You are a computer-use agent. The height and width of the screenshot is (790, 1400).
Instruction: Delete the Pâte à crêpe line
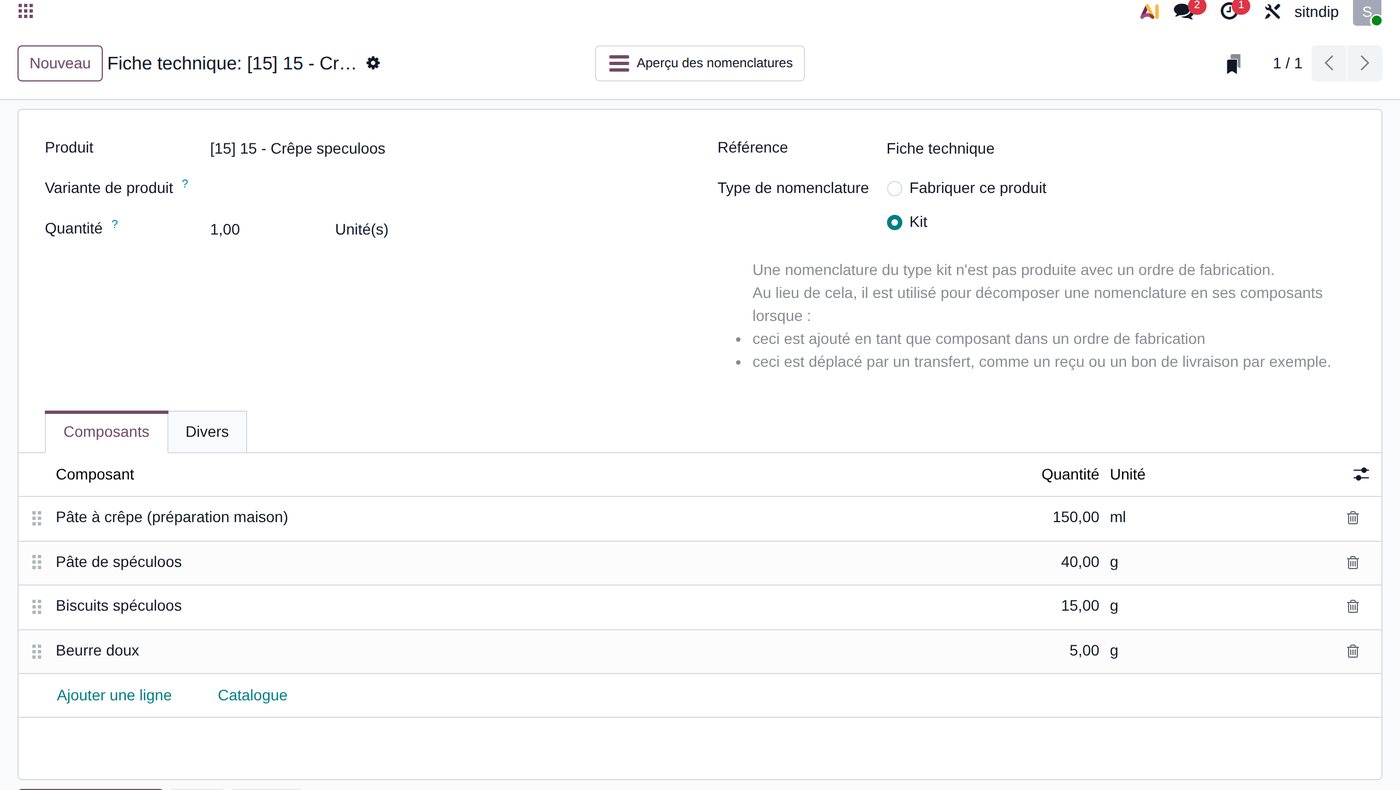[1353, 518]
